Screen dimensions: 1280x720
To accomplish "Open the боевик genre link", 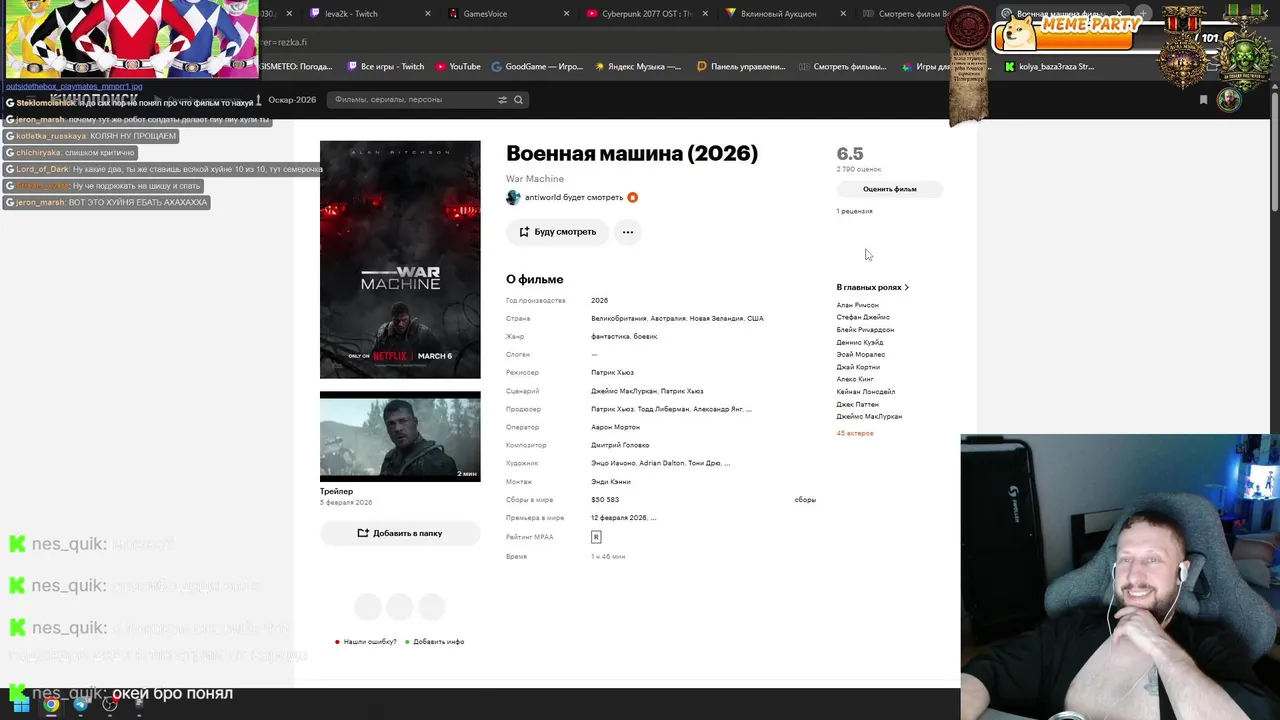I will pyautogui.click(x=645, y=336).
